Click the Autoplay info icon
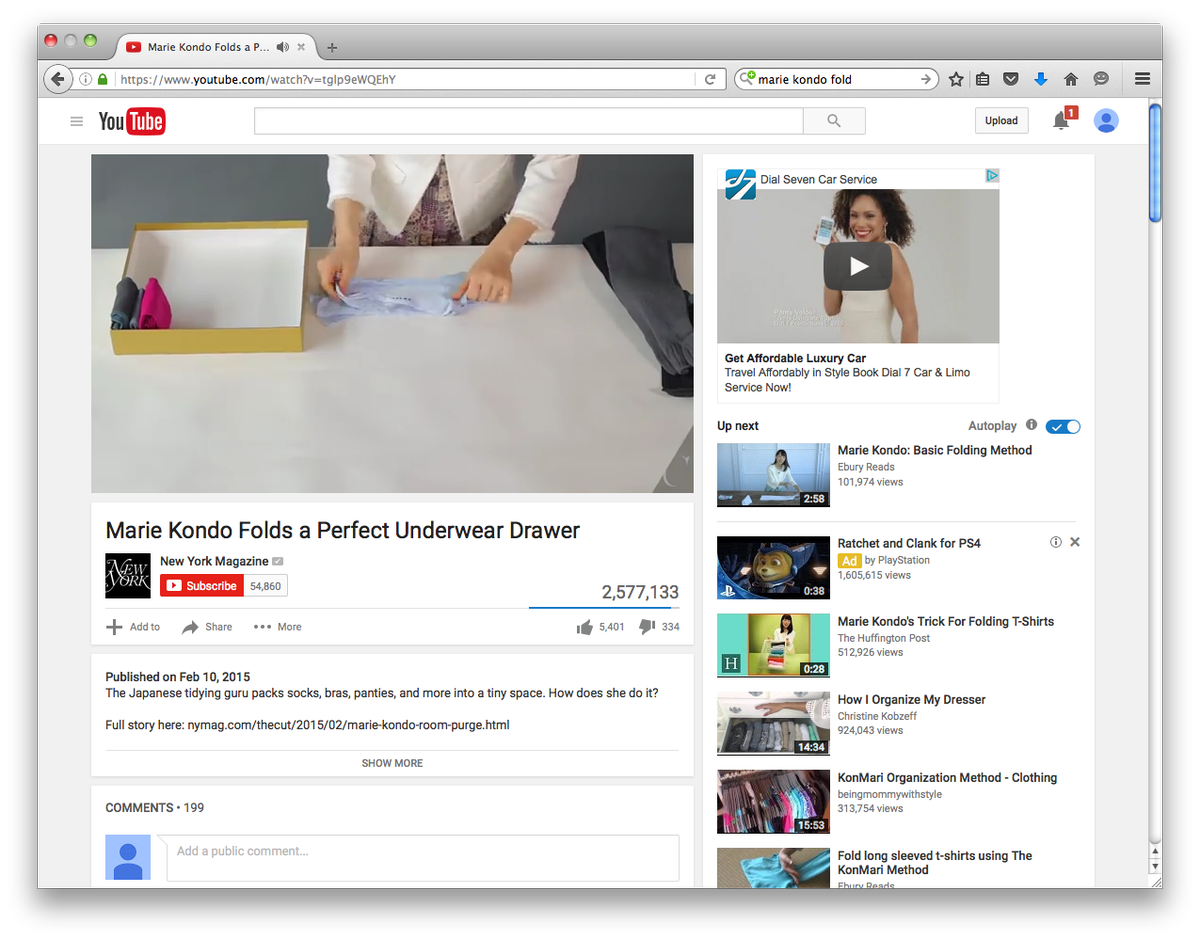Screen dimensions: 1200x940 pyautogui.click(x=1031, y=425)
